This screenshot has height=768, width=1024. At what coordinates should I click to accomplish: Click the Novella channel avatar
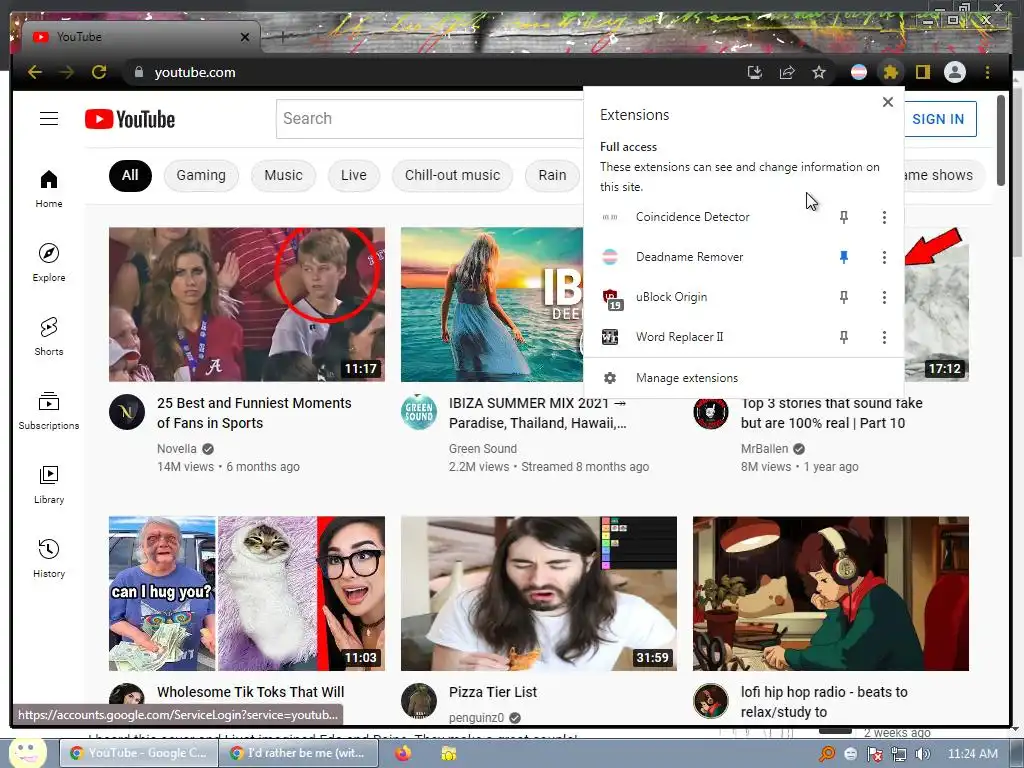[127, 411]
